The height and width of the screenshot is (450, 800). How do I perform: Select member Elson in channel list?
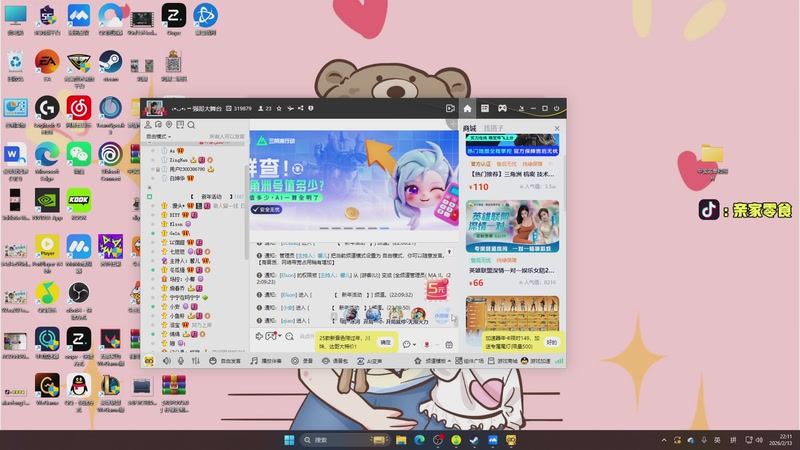pyautogui.click(x=176, y=224)
